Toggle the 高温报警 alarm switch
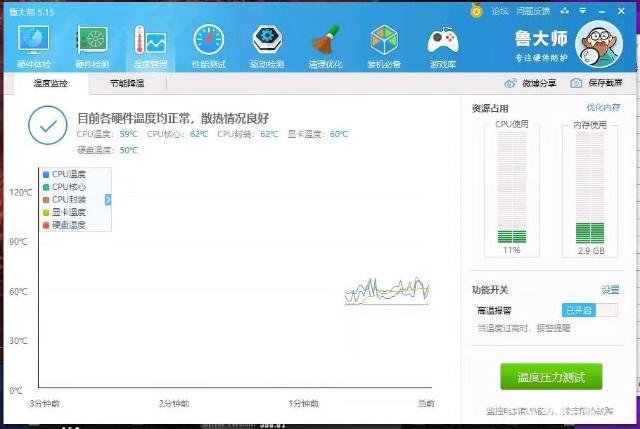640x429 pixels. coord(589,311)
